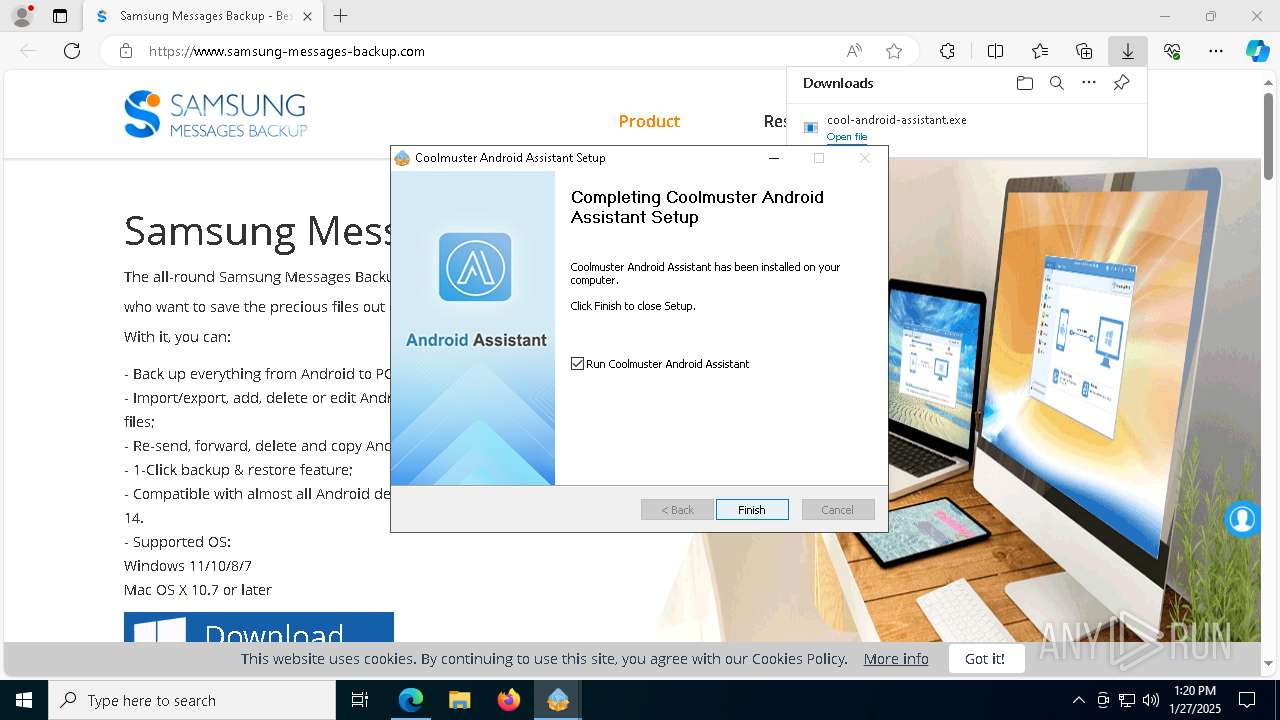The height and width of the screenshot is (720, 1280).
Task: Click the browser back arrow
Action: click(28, 51)
